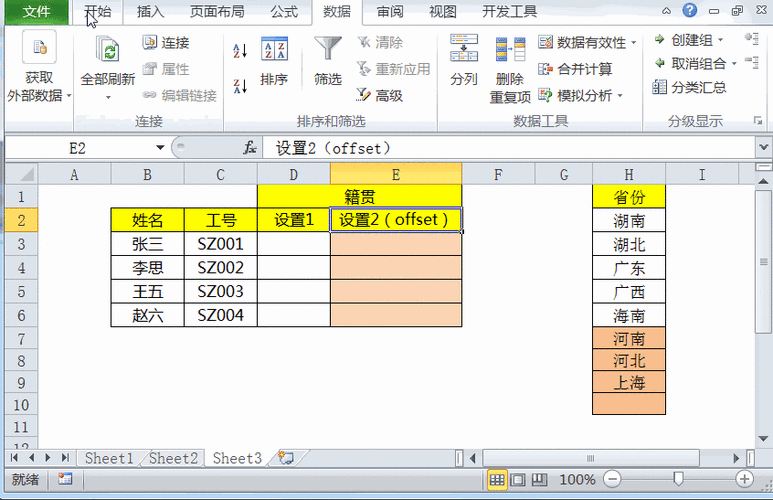Screen dimensions: 773x500
Task: Select all cells corner button
Action: [22, 174]
